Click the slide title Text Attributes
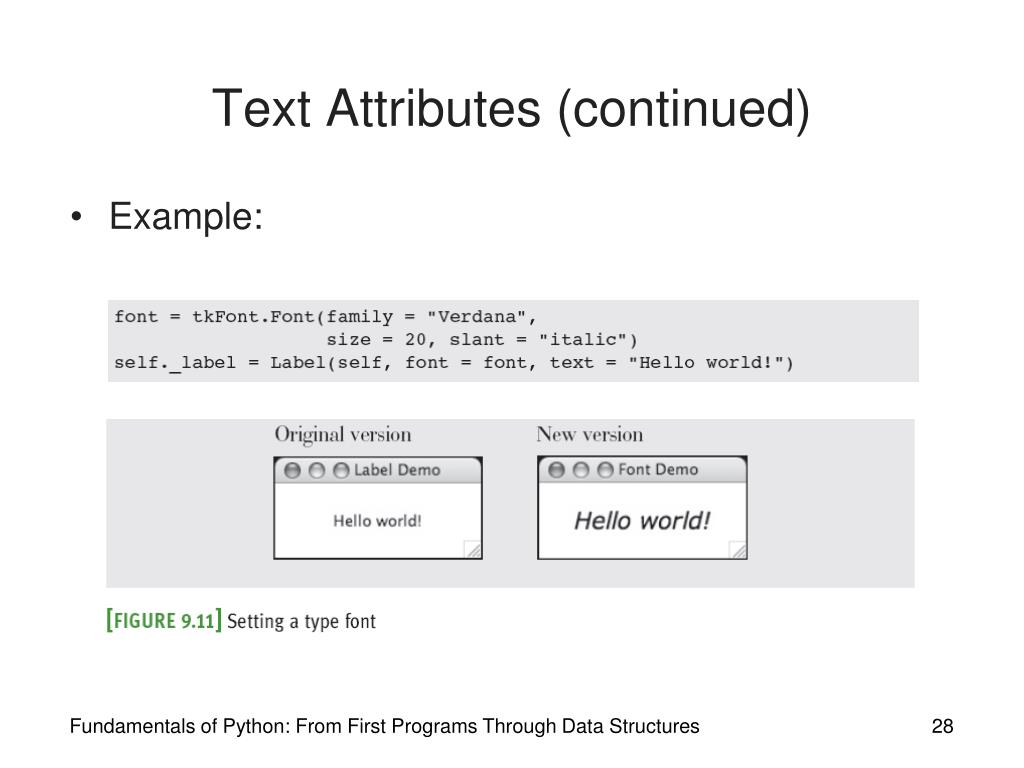This screenshot has height=768, width=1024. tap(511, 108)
